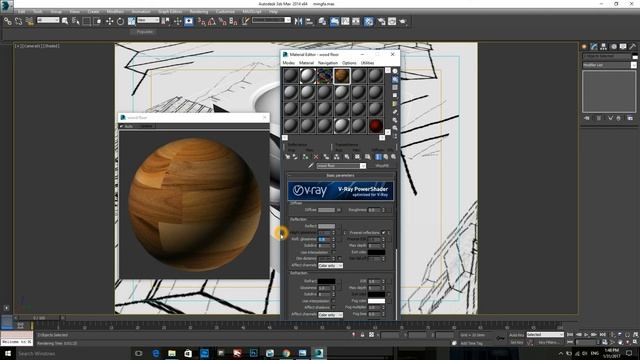The image size is (640, 360).
Task: Toggle Use interpolation checkbox under Refraction
Action: coord(333,301)
